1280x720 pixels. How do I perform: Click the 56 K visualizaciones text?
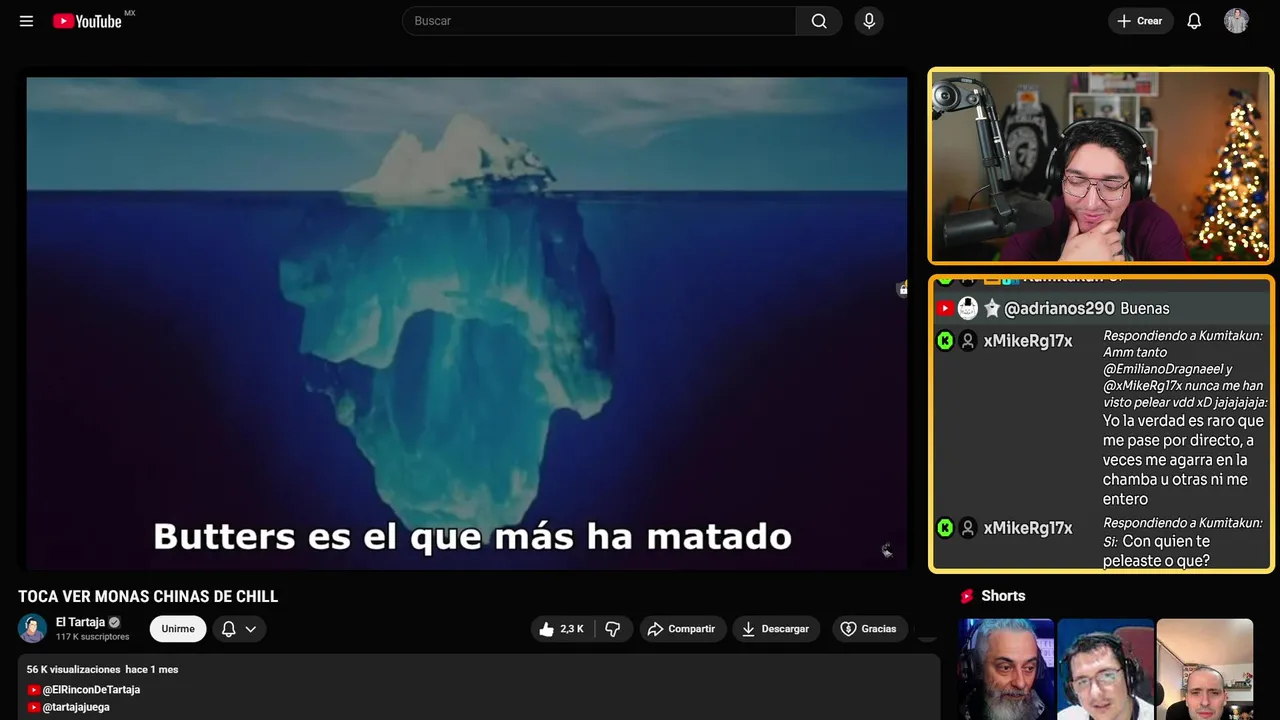[73, 669]
